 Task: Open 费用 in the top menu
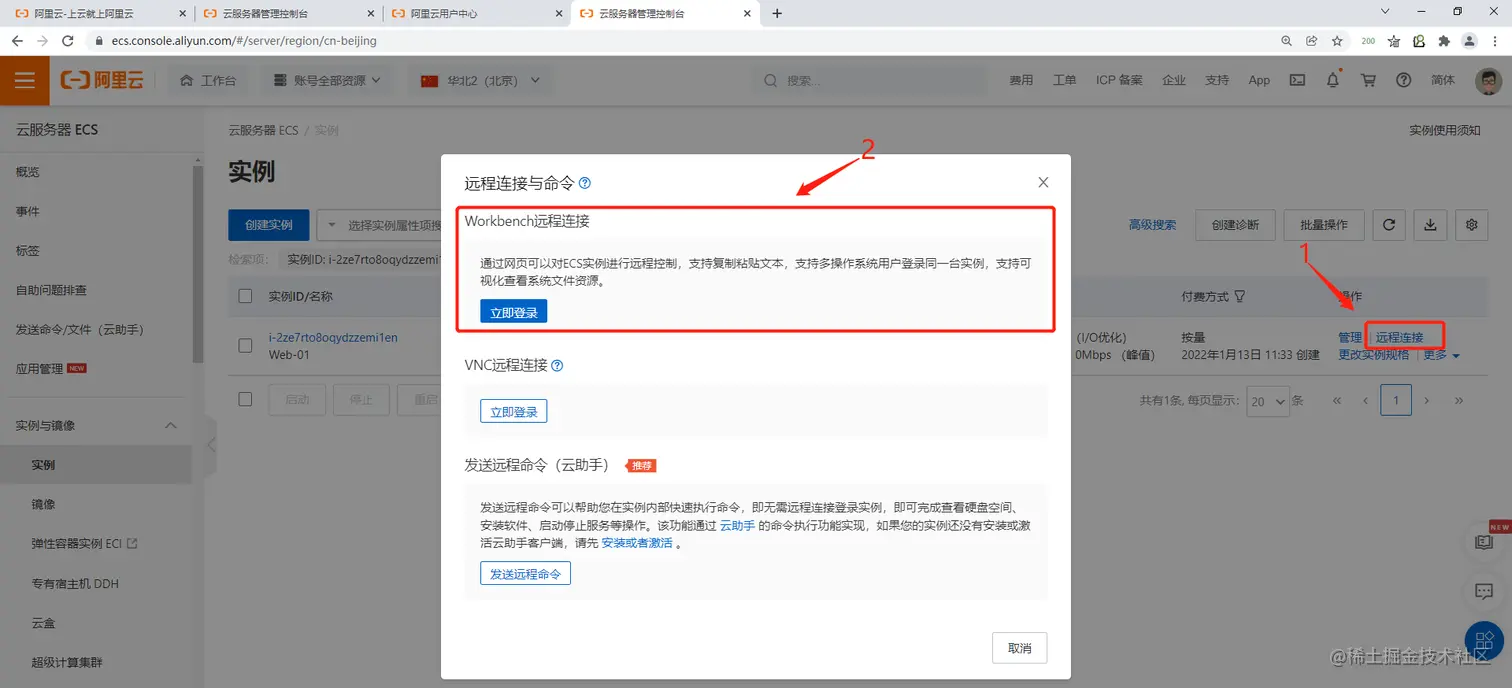click(x=1021, y=80)
